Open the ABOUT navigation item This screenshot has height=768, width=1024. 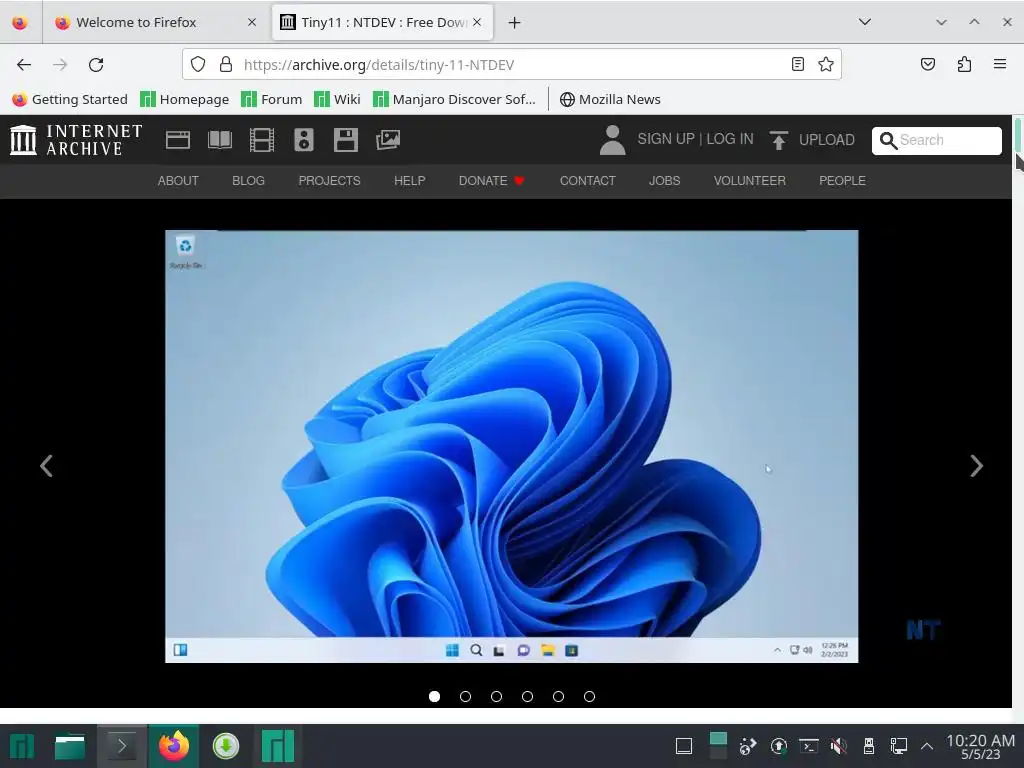[178, 181]
